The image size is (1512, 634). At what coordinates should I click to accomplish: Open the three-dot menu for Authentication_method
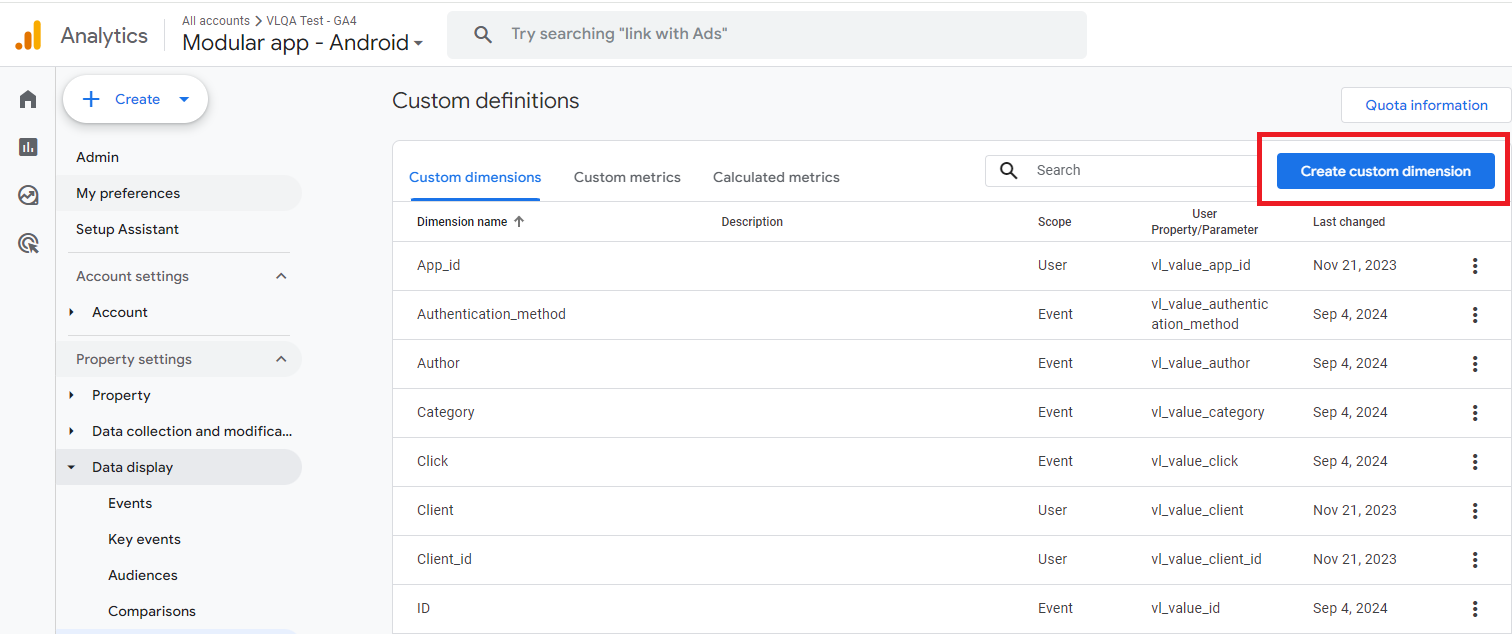point(1475,315)
